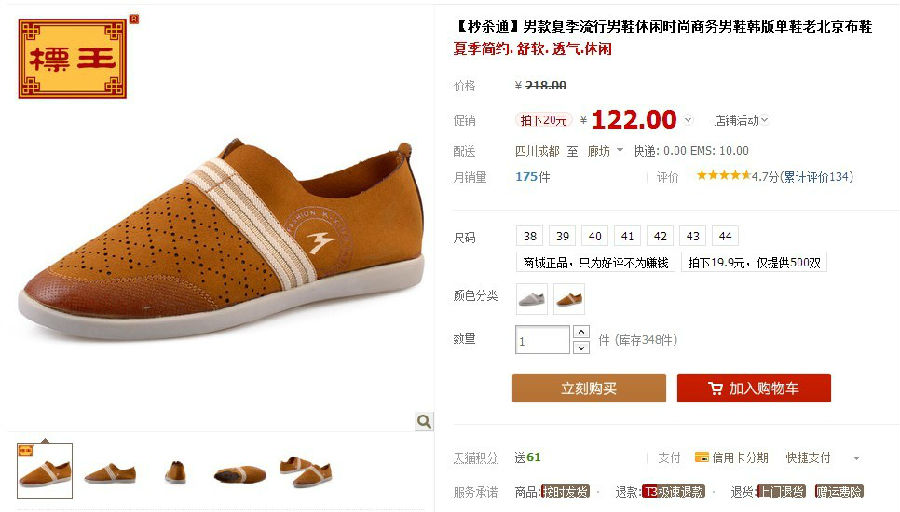
Task: Increase quantity with the up arrow
Action: point(581,332)
